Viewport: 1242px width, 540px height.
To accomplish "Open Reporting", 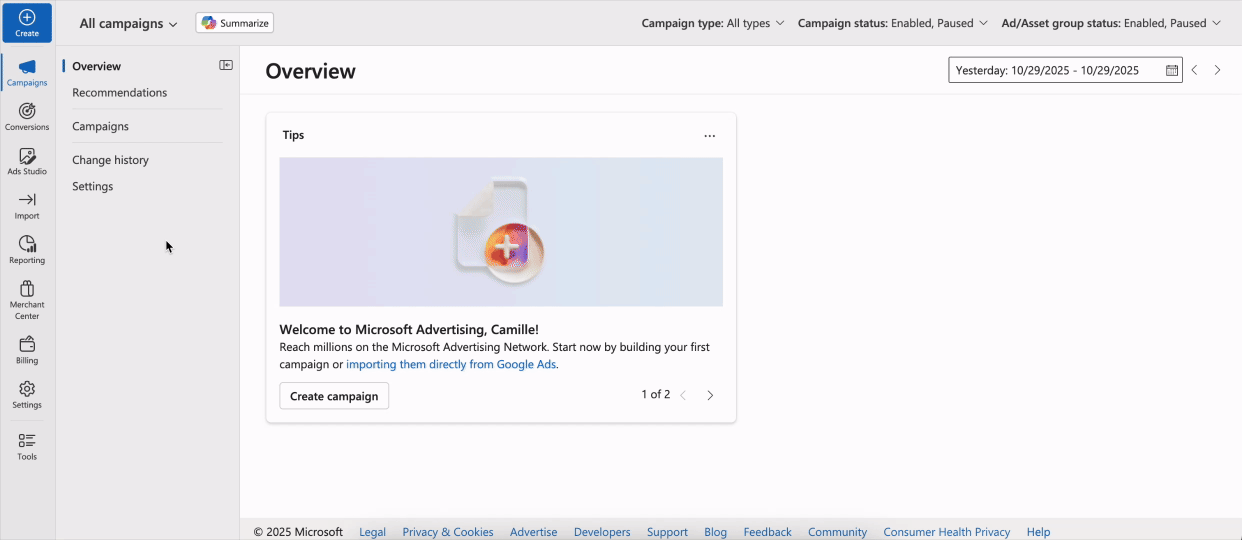I will pyautogui.click(x=27, y=250).
